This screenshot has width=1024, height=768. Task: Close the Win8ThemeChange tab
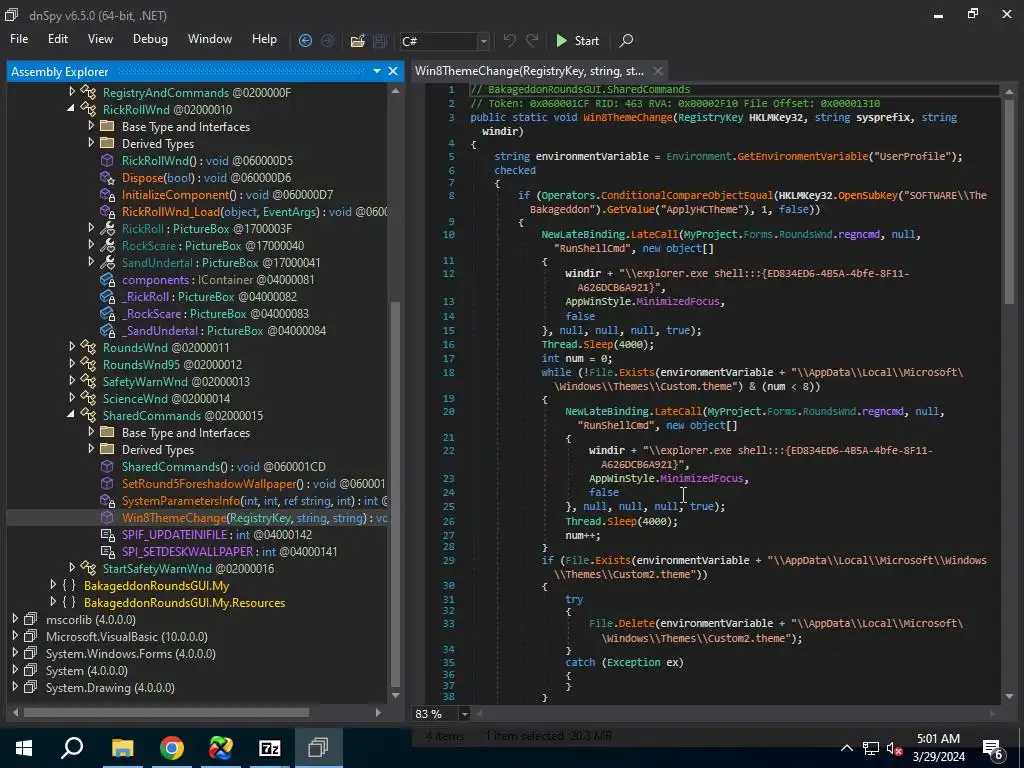658,71
